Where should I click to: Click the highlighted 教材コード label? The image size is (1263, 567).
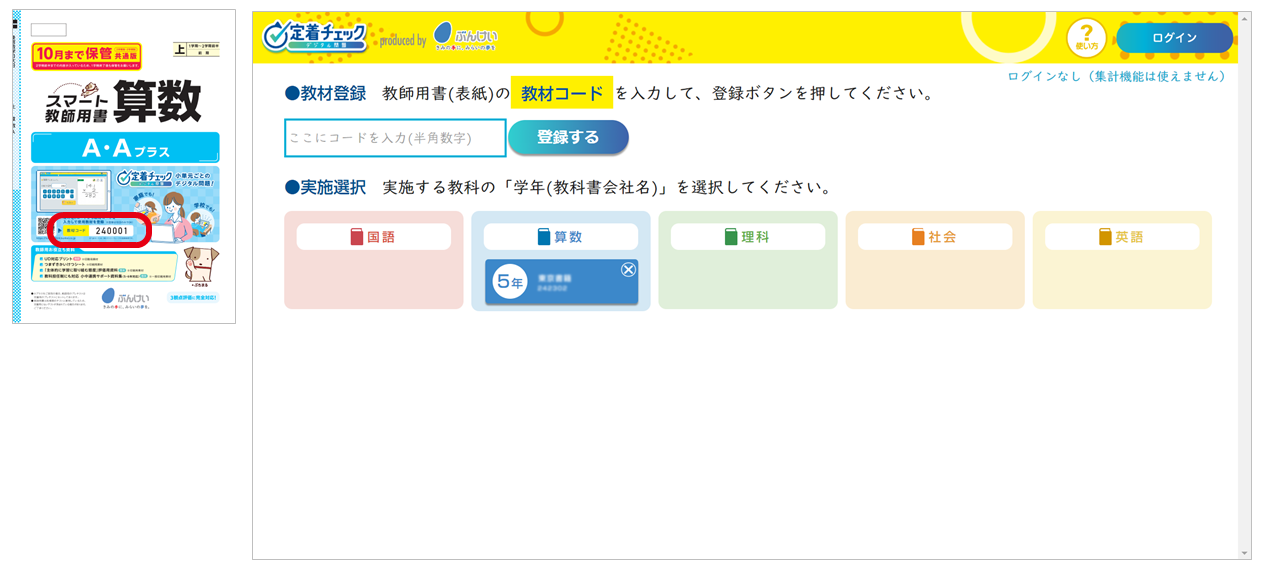tap(562, 94)
